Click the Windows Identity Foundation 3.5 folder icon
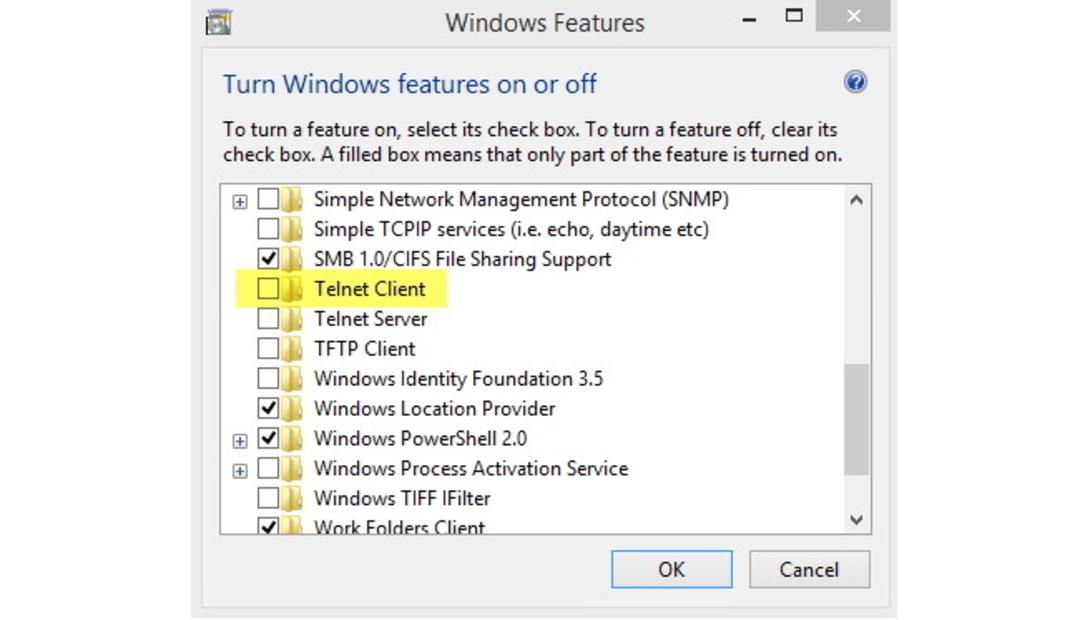The width and height of the screenshot is (1080, 620). pos(292,379)
